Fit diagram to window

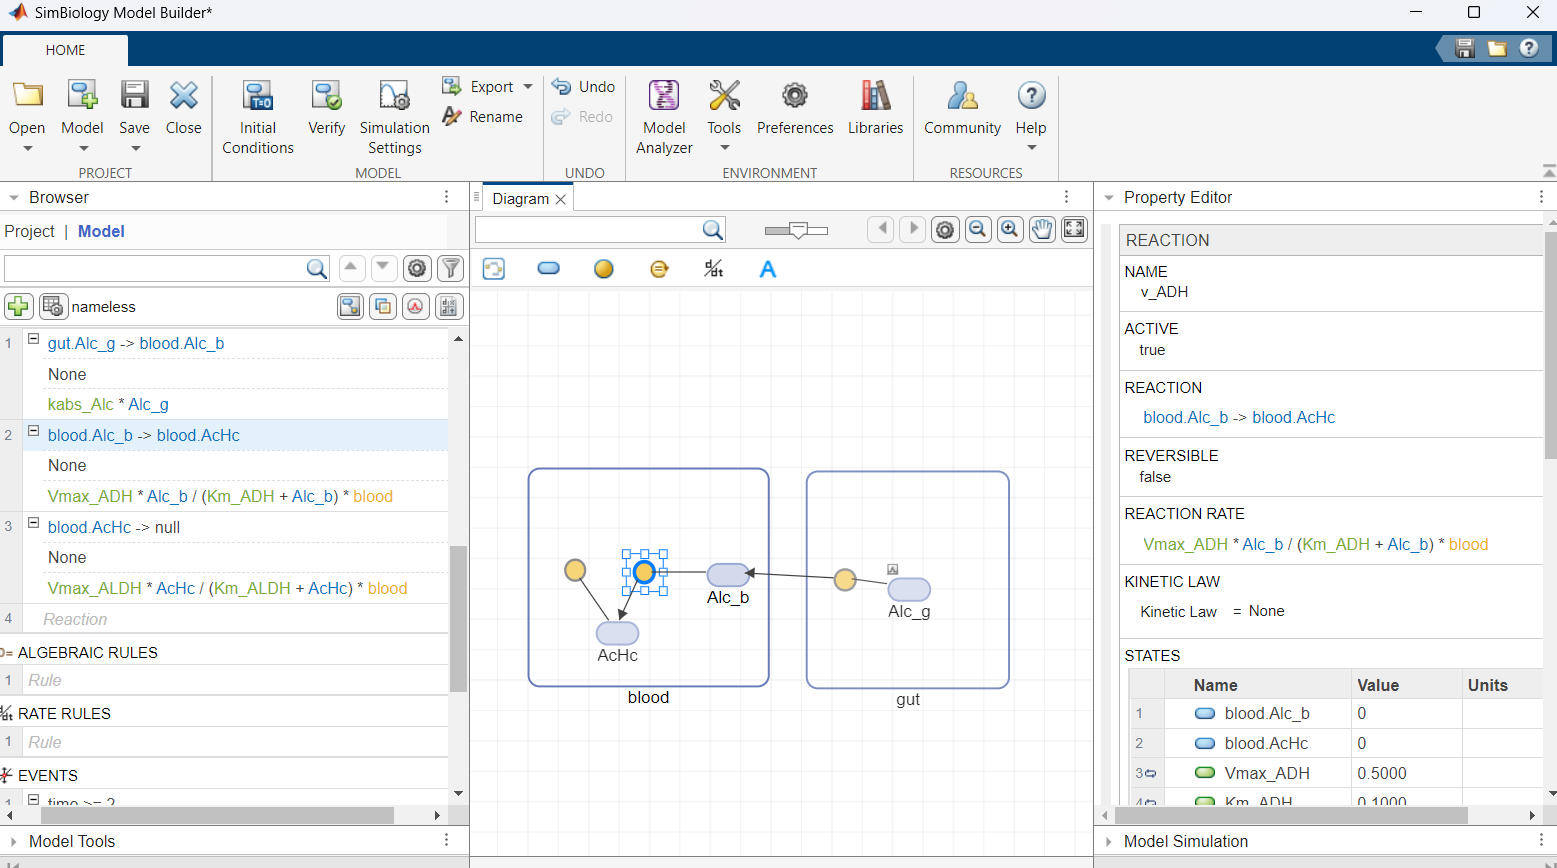click(x=1074, y=230)
